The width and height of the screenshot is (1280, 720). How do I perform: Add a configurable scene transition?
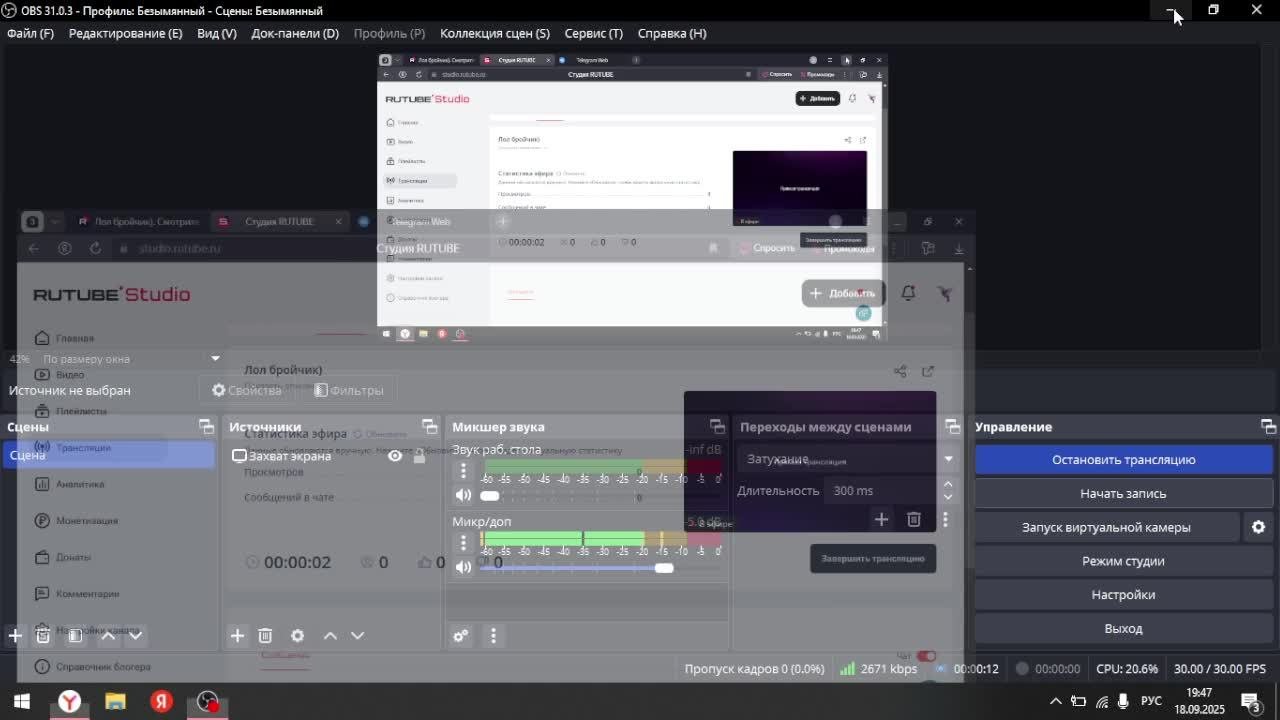pyautogui.click(x=881, y=519)
